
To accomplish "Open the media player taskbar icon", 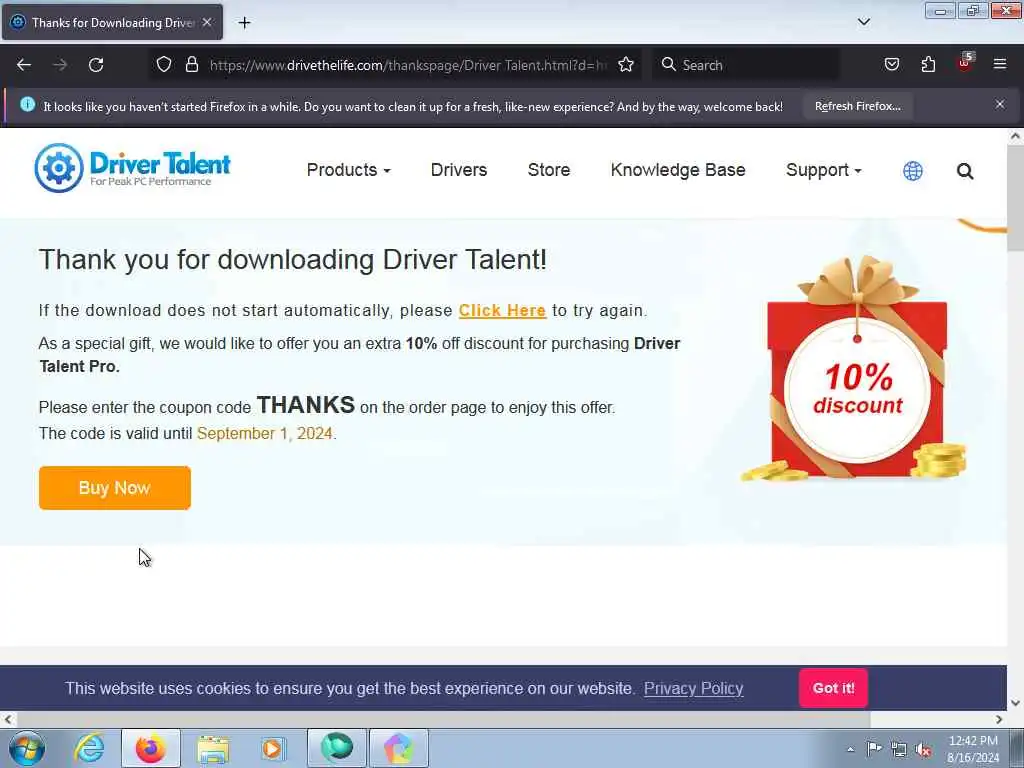I will click(272, 748).
